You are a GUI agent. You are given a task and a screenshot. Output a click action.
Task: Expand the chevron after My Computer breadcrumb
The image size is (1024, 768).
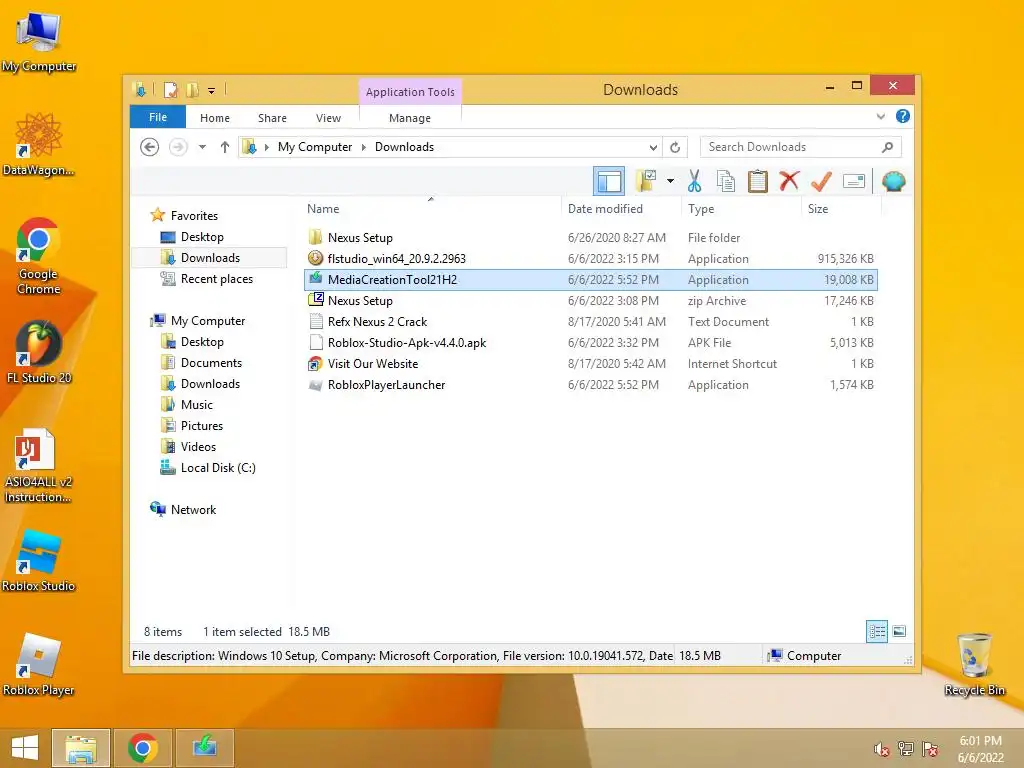(364, 147)
